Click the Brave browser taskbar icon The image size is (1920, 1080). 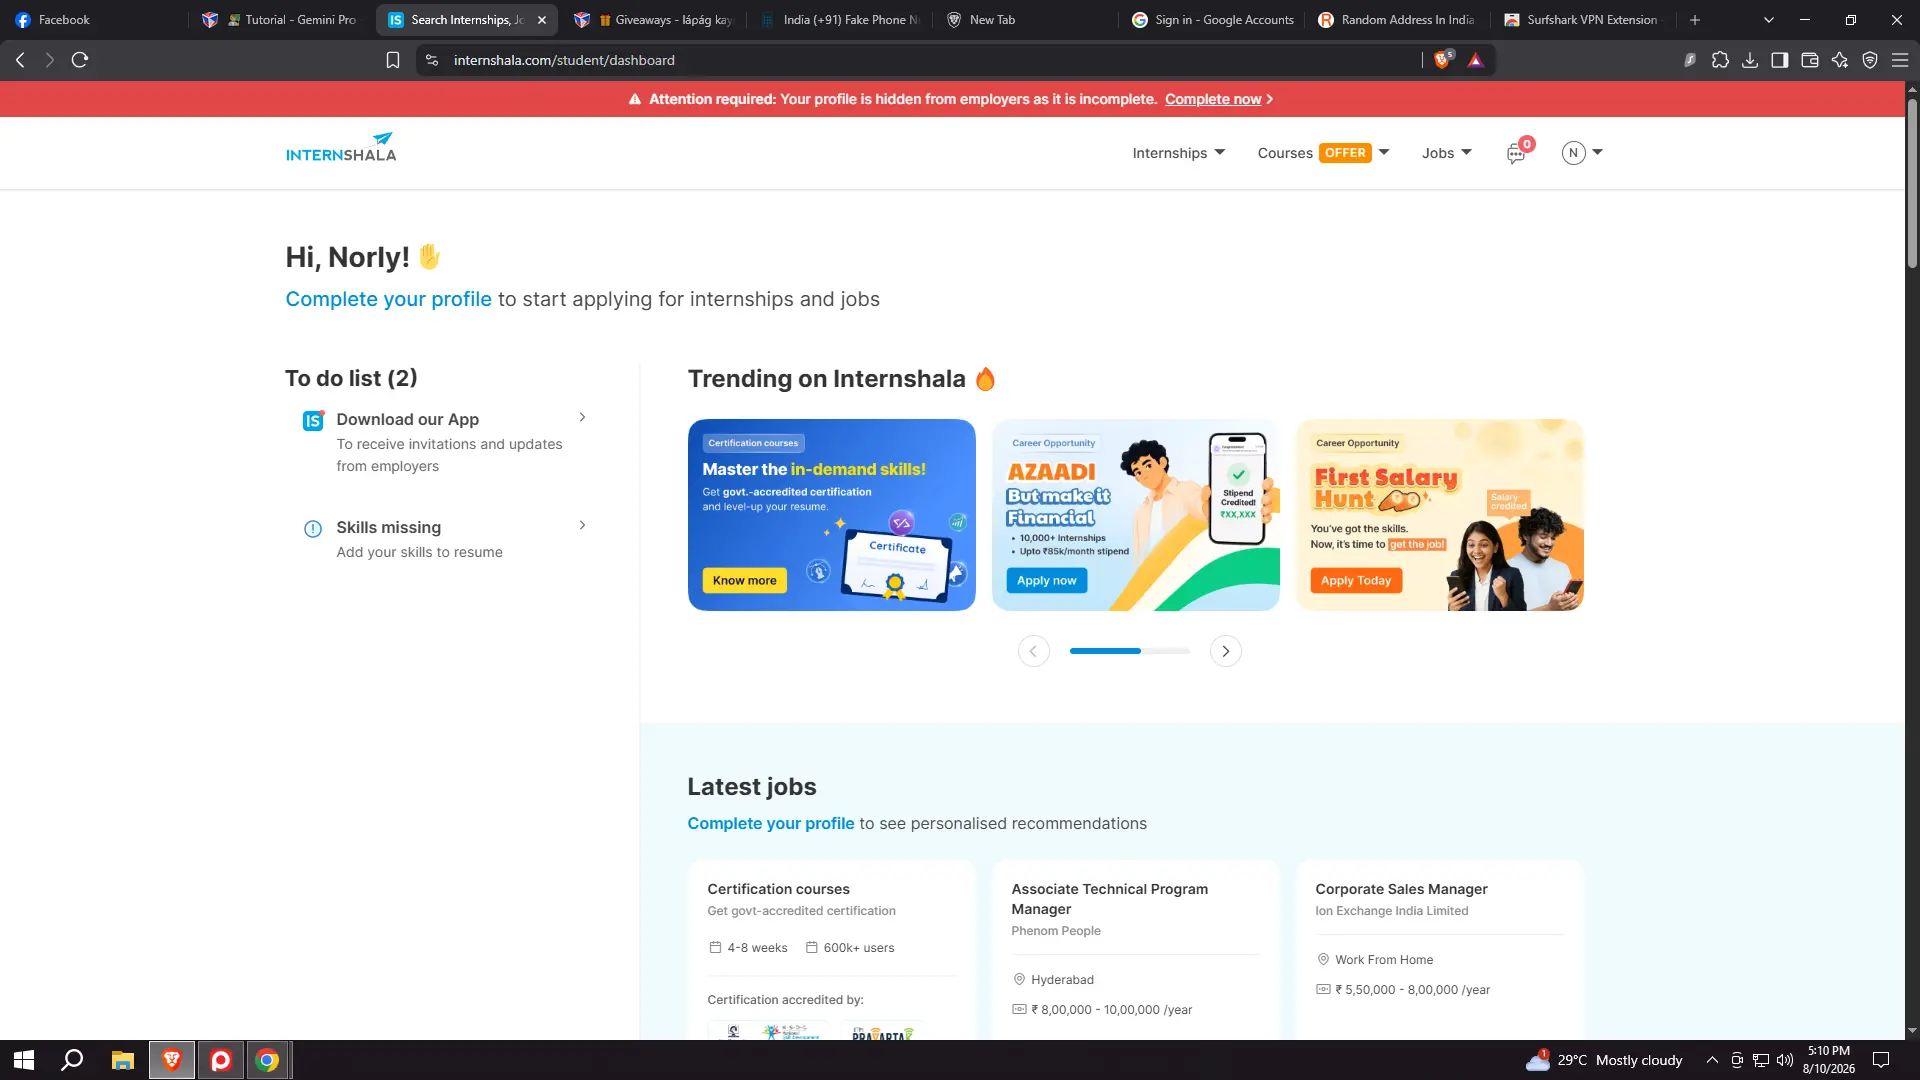pyautogui.click(x=171, y=1060)
